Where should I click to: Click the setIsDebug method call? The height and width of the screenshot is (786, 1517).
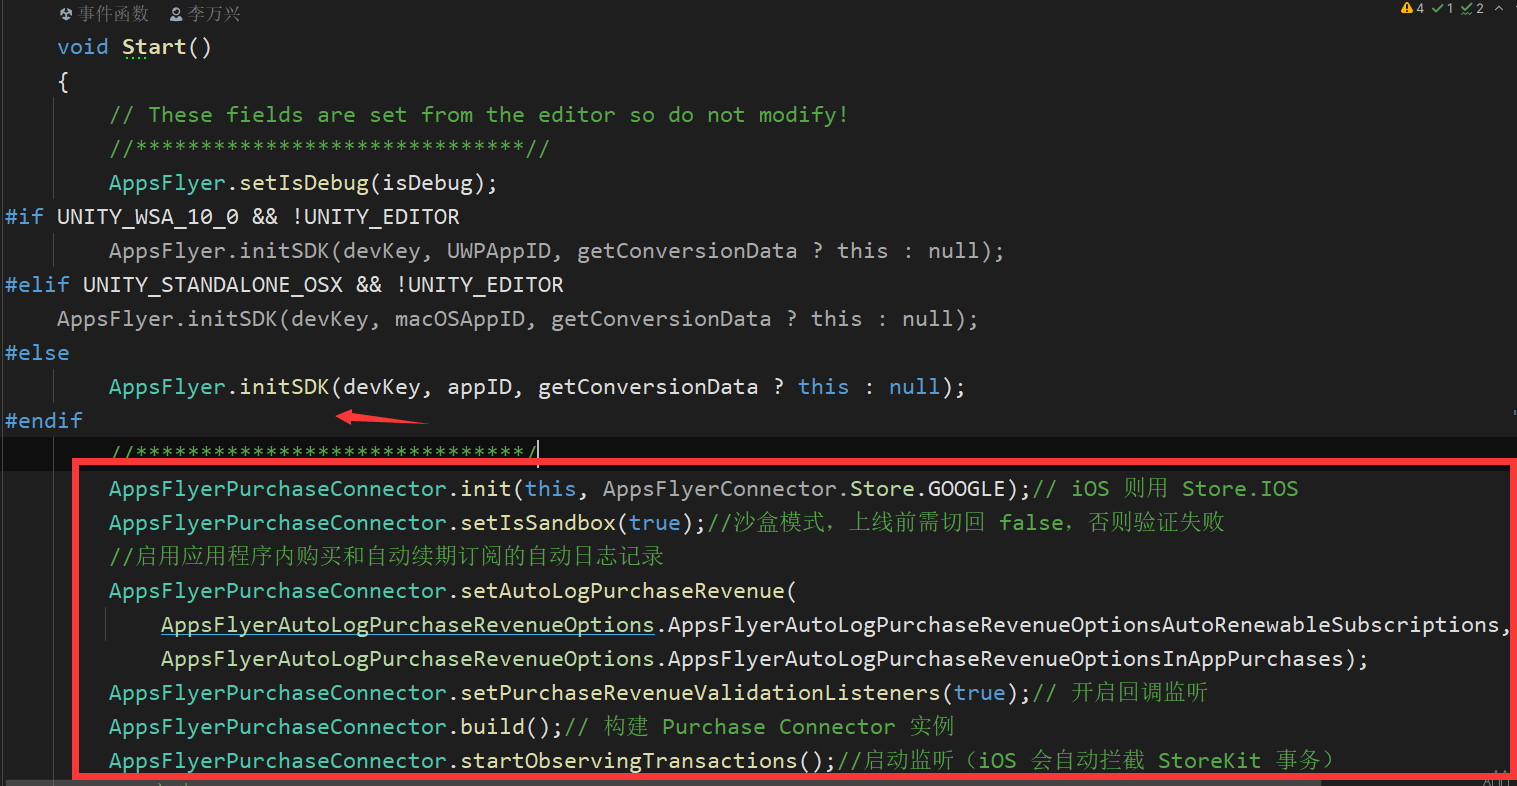click(x=304, y=183)
